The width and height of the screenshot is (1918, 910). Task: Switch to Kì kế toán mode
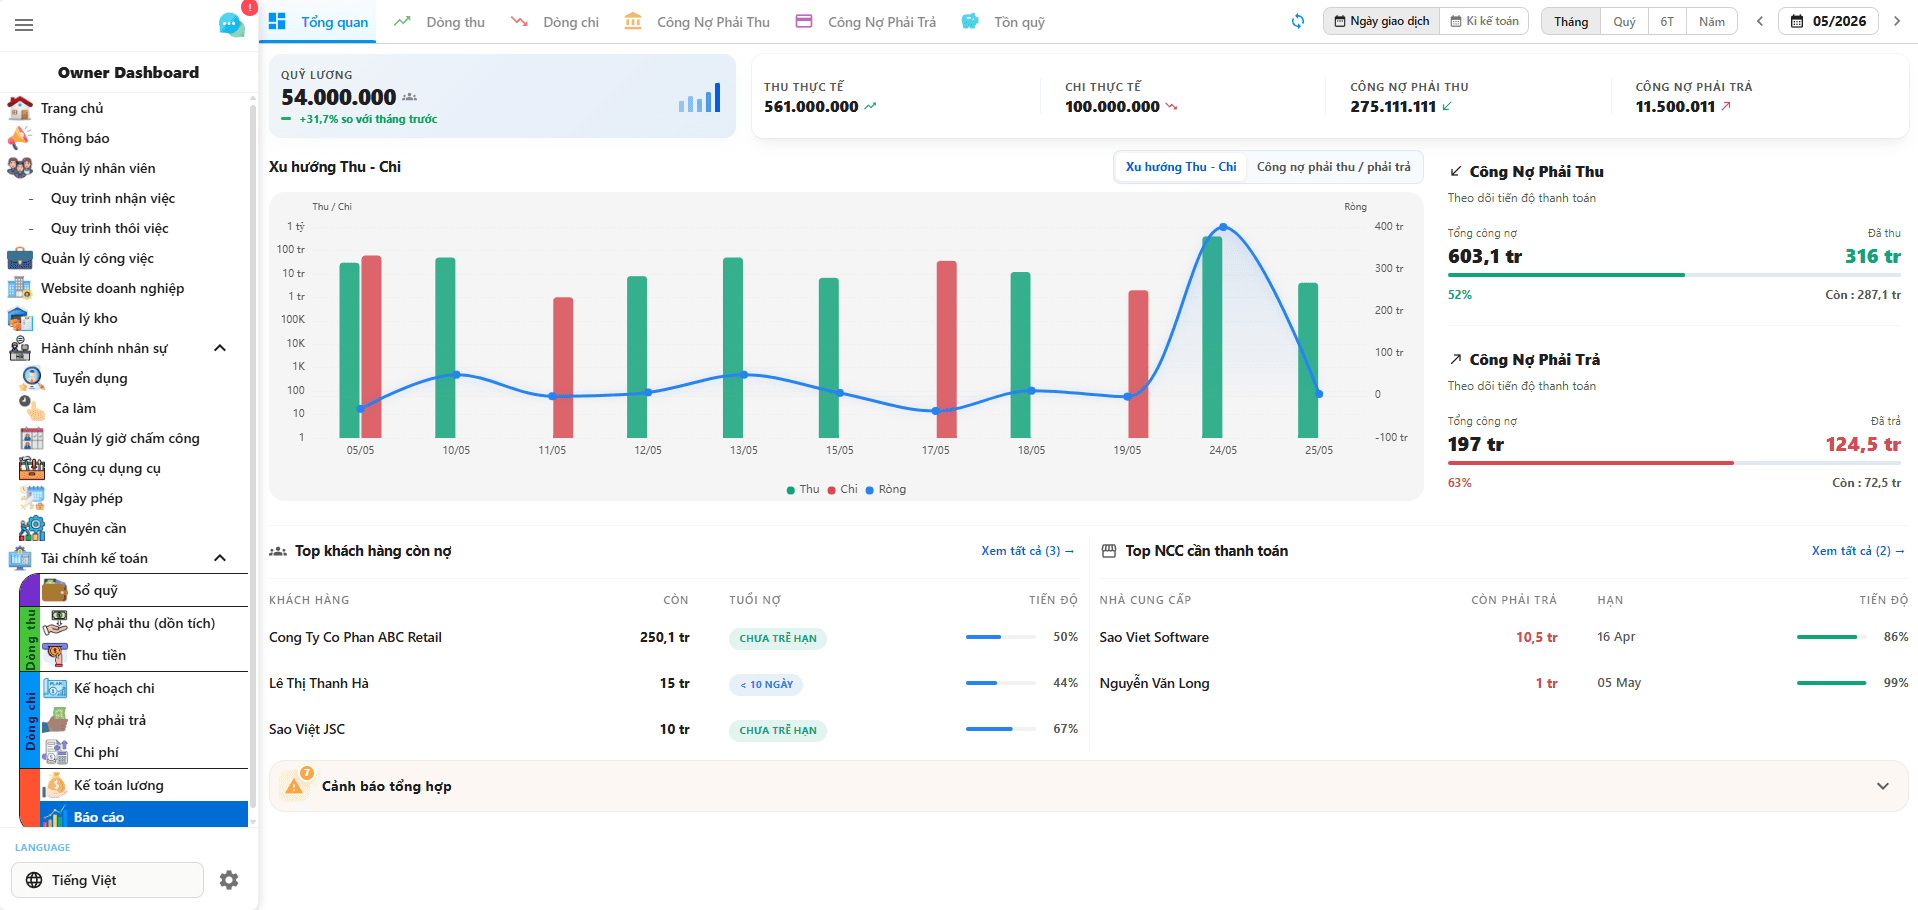point(1484,21)
